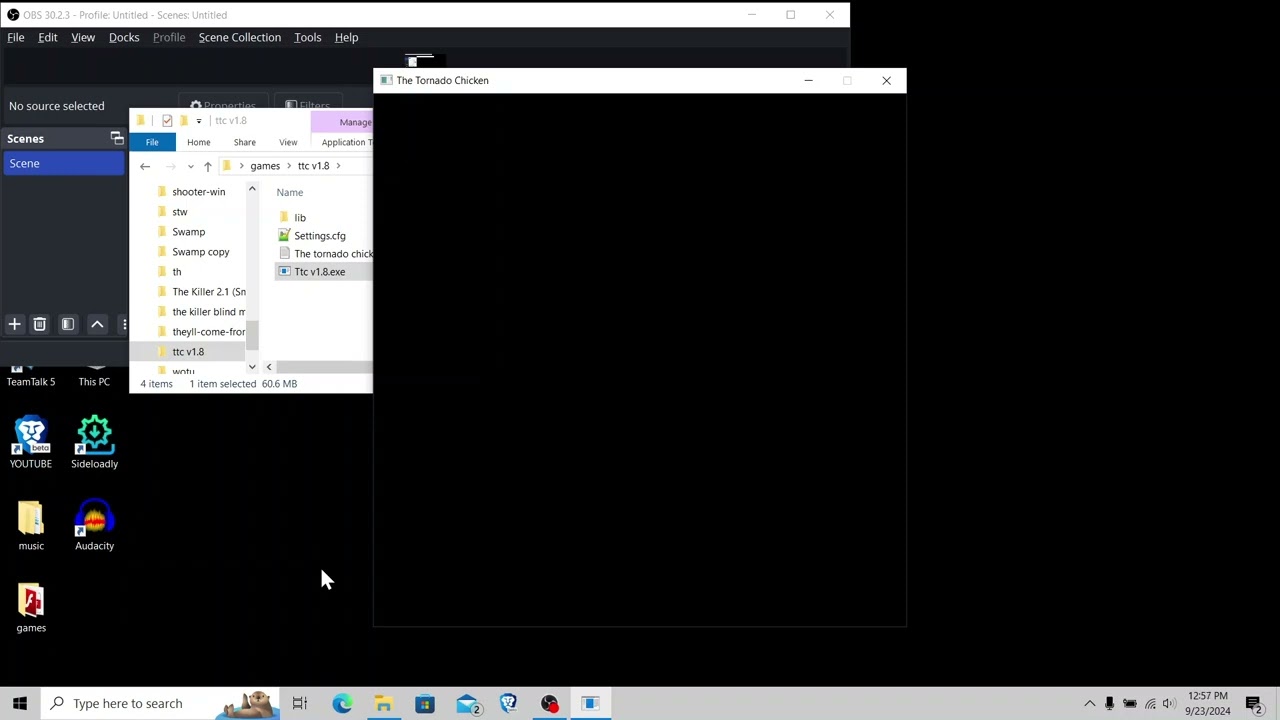Select the lib folder in file list
1280x720 pixels.
point(300,218)
